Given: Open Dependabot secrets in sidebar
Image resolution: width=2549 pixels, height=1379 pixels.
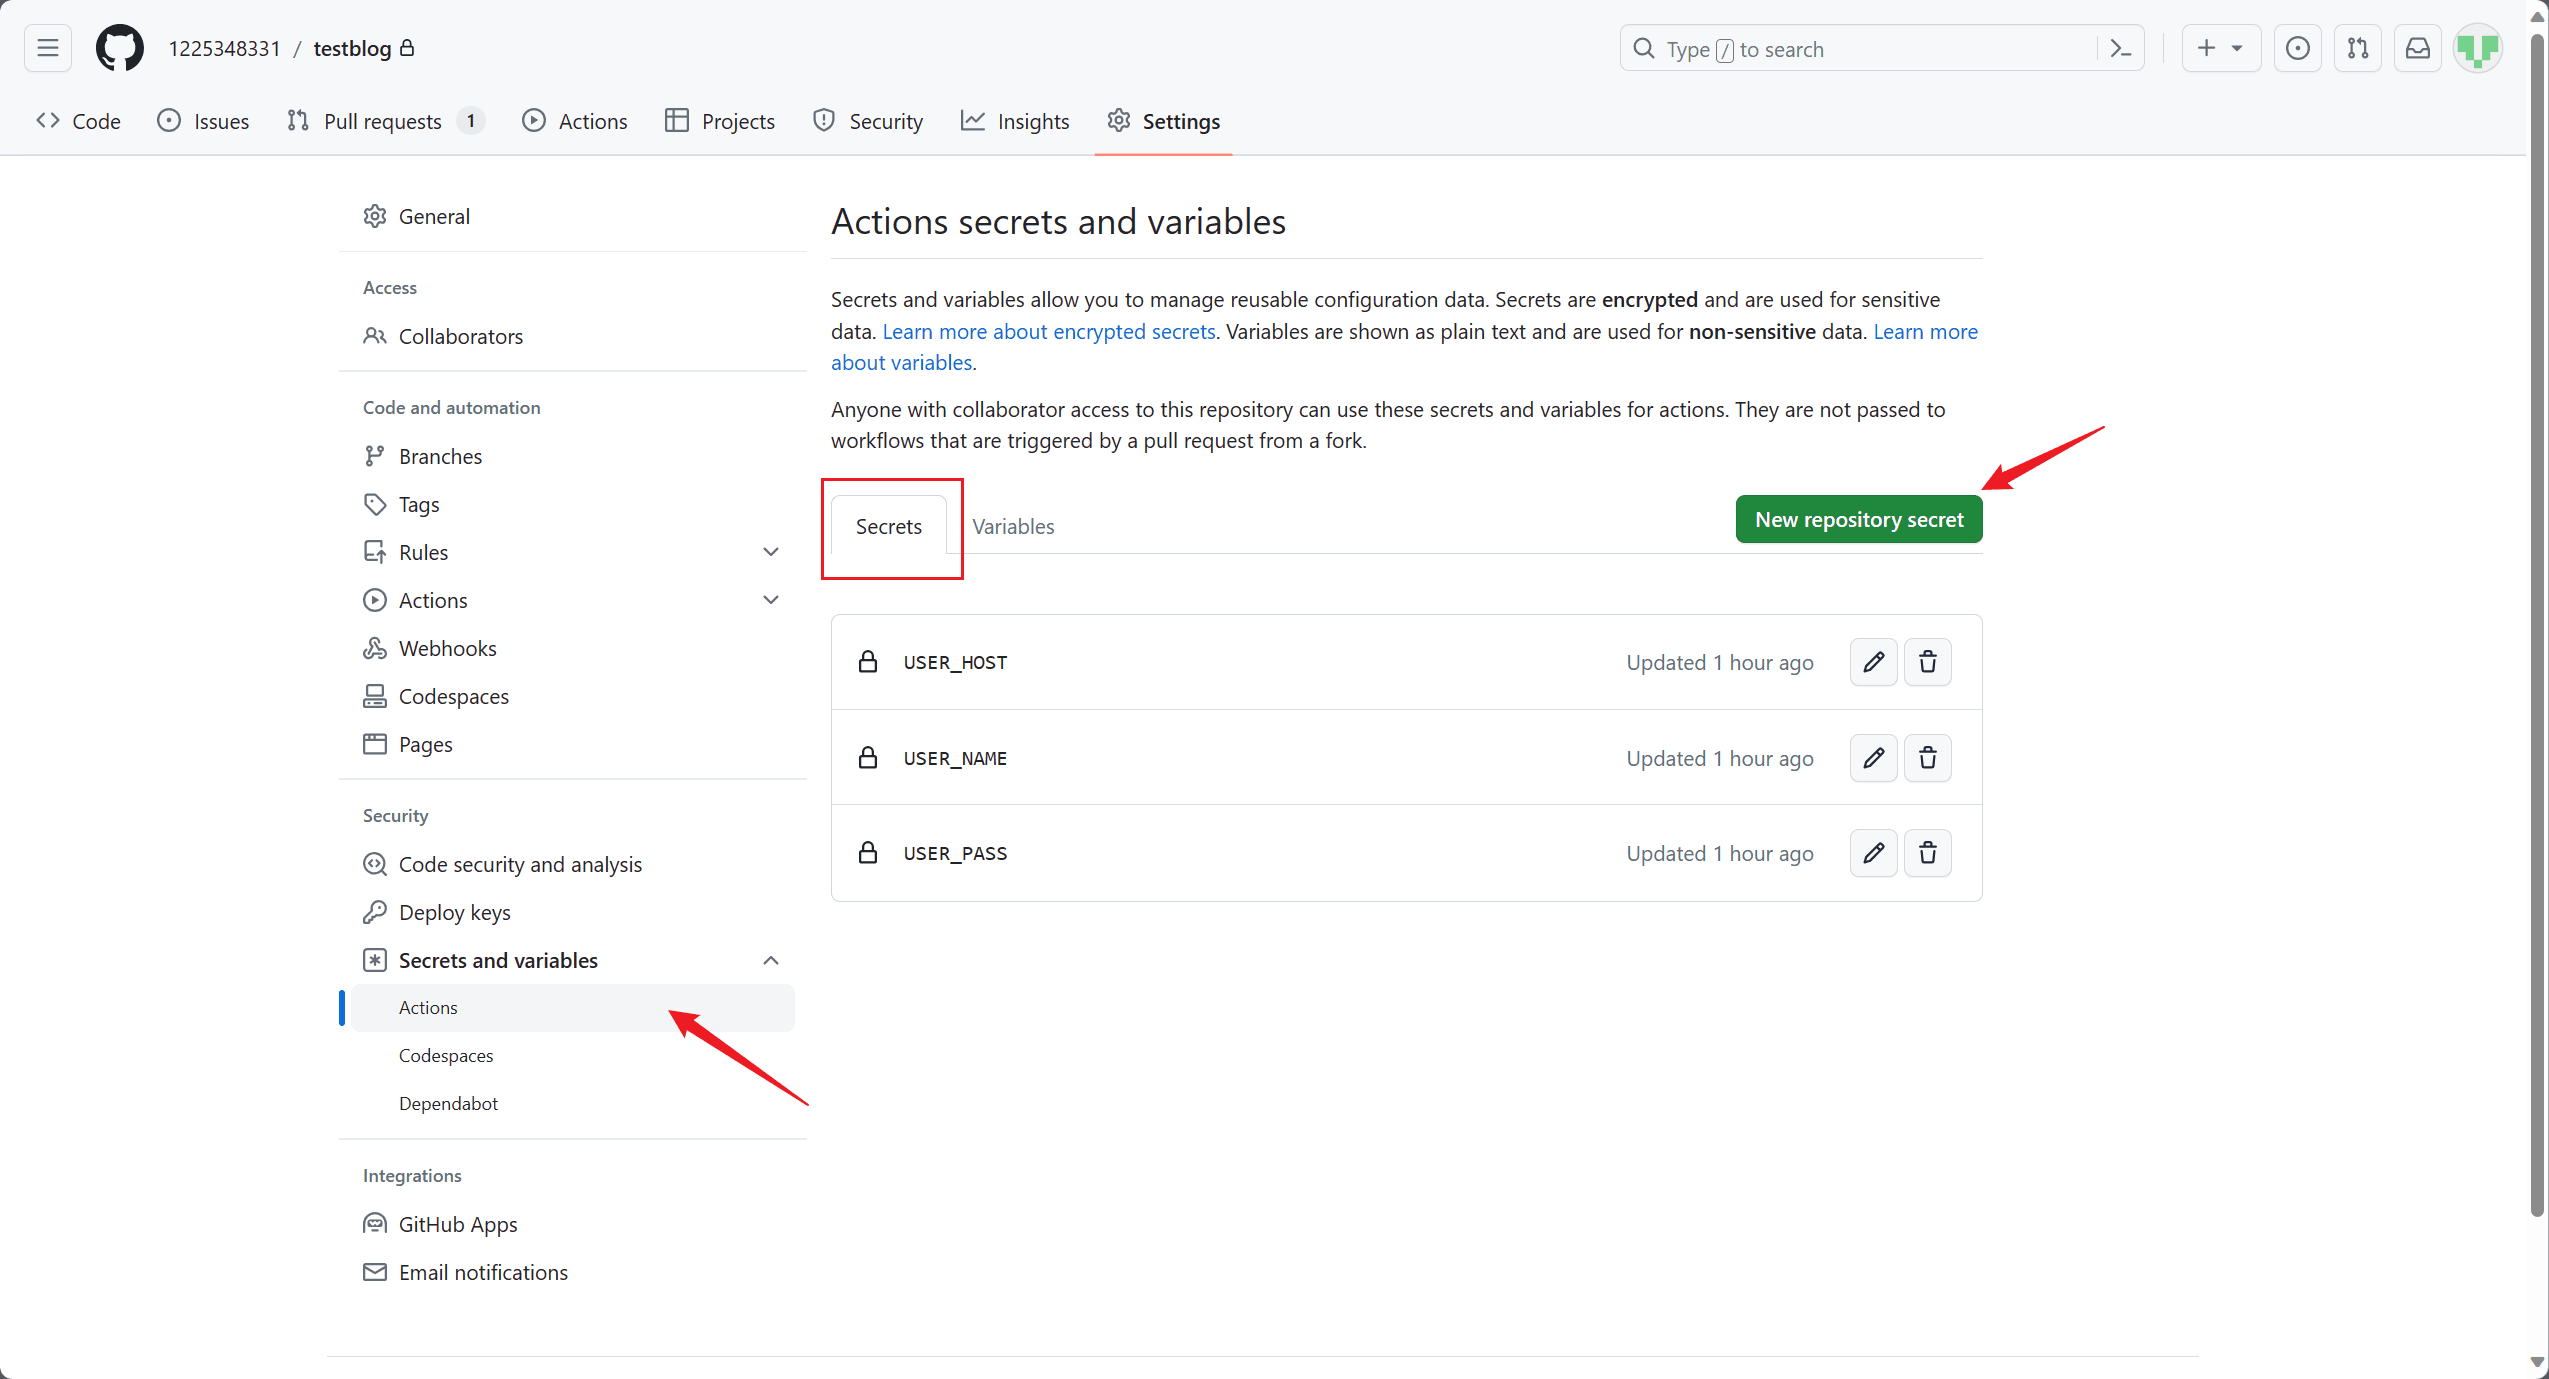Looking at the screenshot, I should (x=448, y=1103).
